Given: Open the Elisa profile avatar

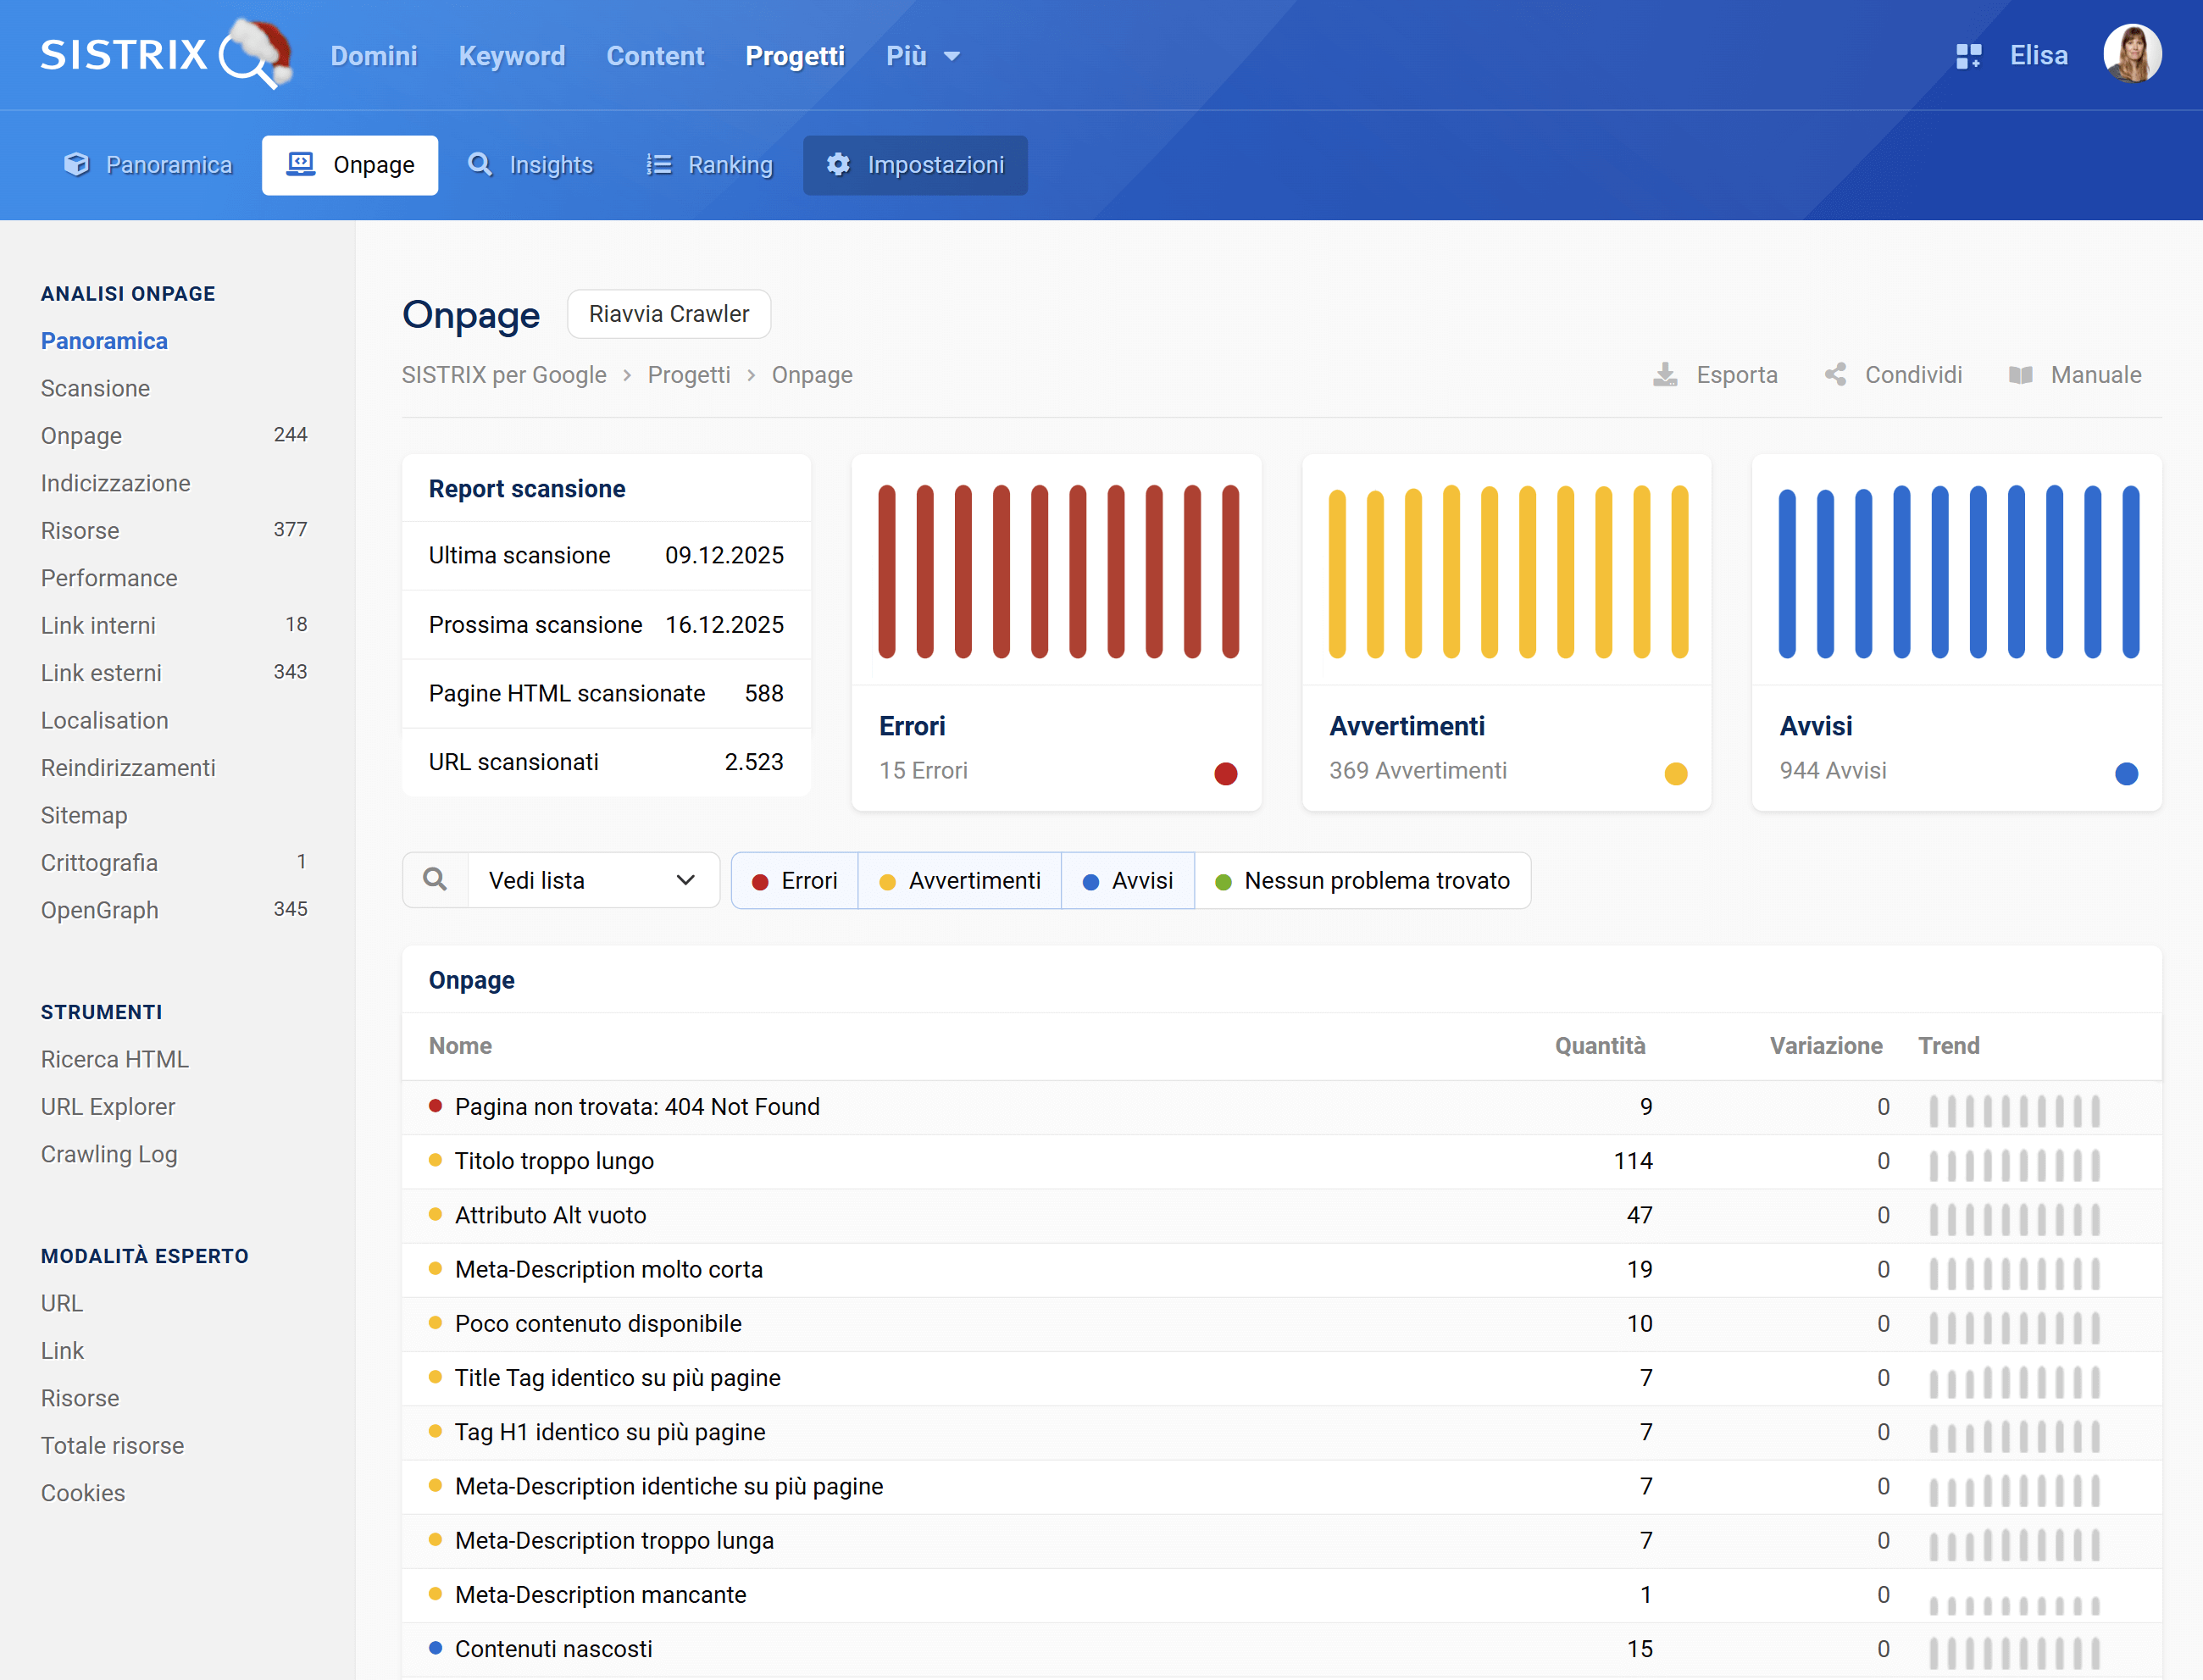Looking at the screenshot, I should pos(2133,54).
